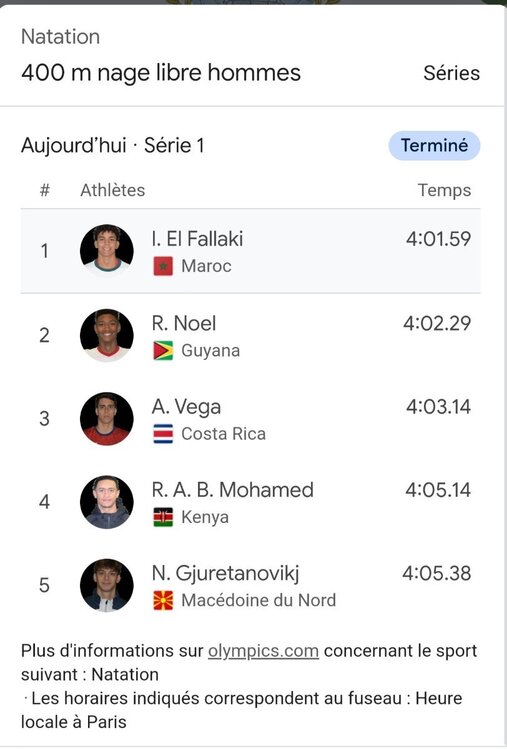Click the Kenya flag icon

coord(163,517)
